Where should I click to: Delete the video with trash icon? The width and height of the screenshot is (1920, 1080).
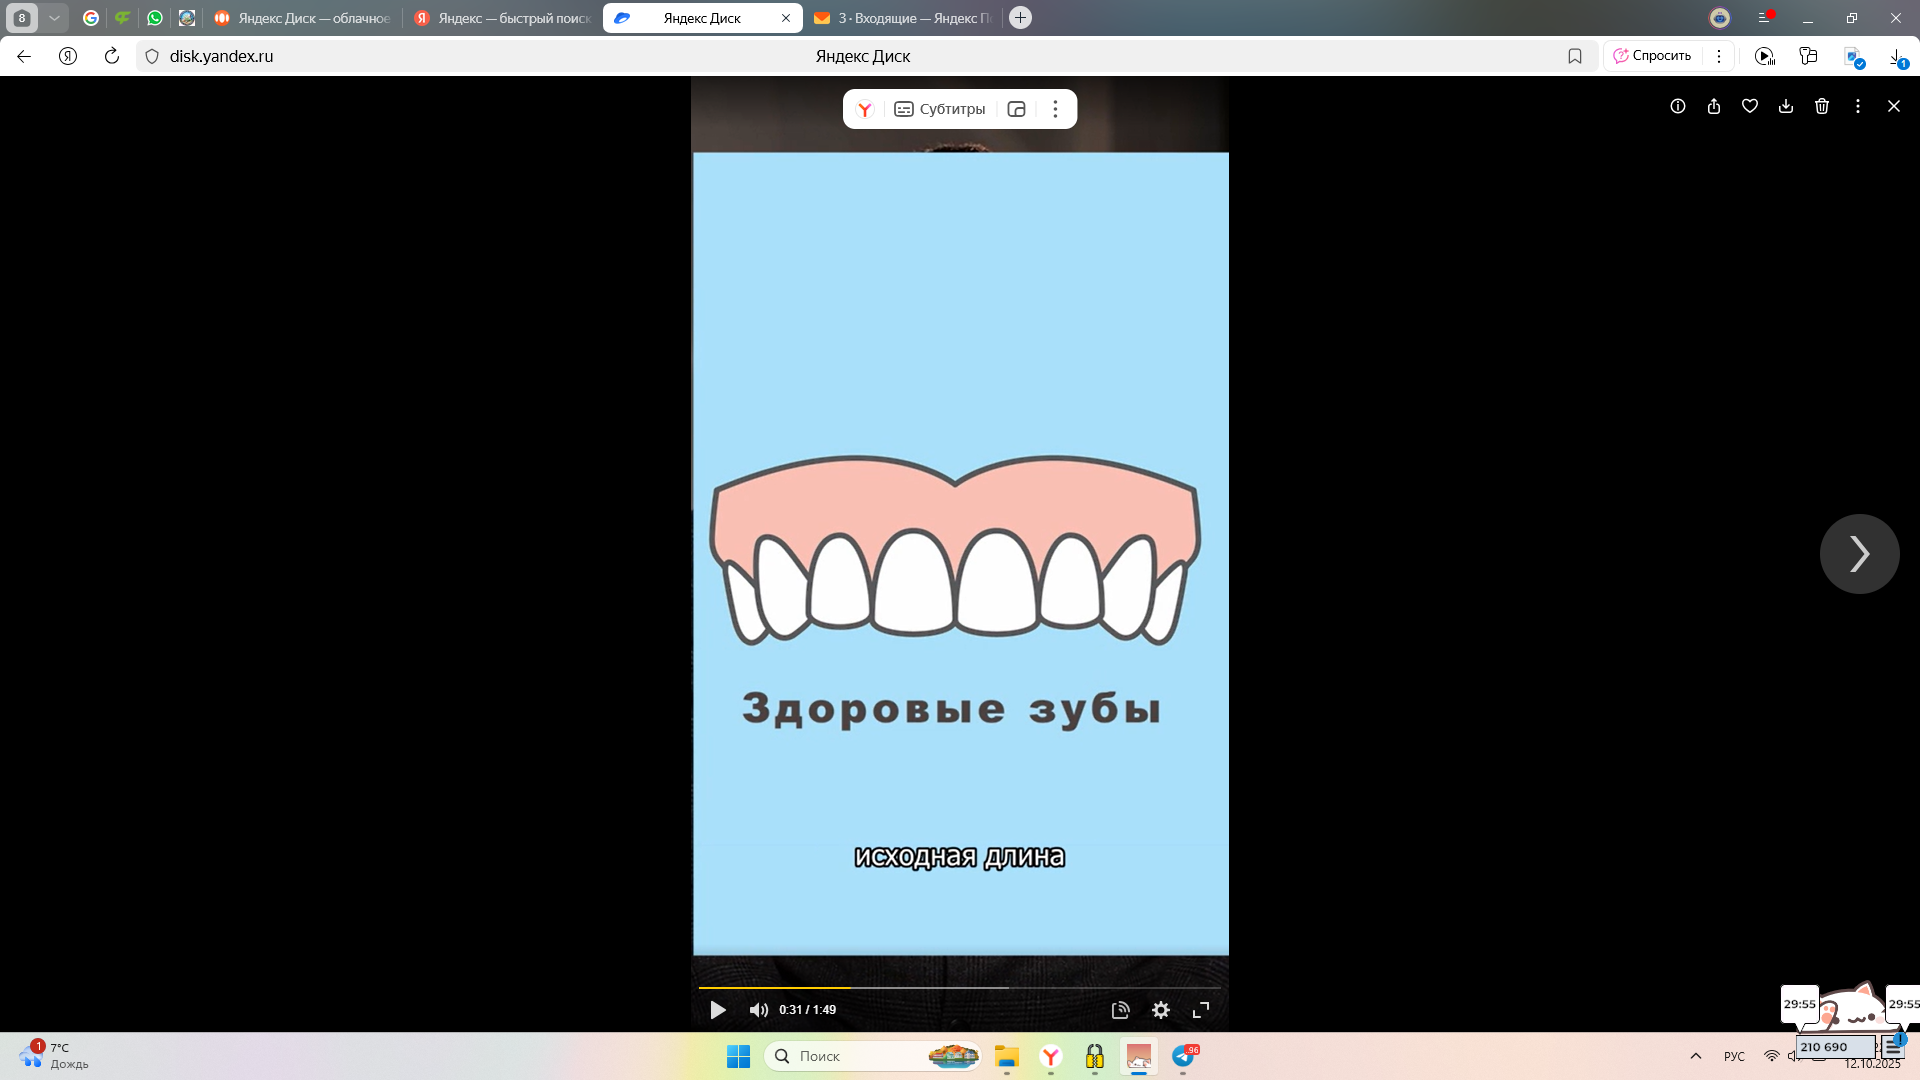[x=1822, y=106]
